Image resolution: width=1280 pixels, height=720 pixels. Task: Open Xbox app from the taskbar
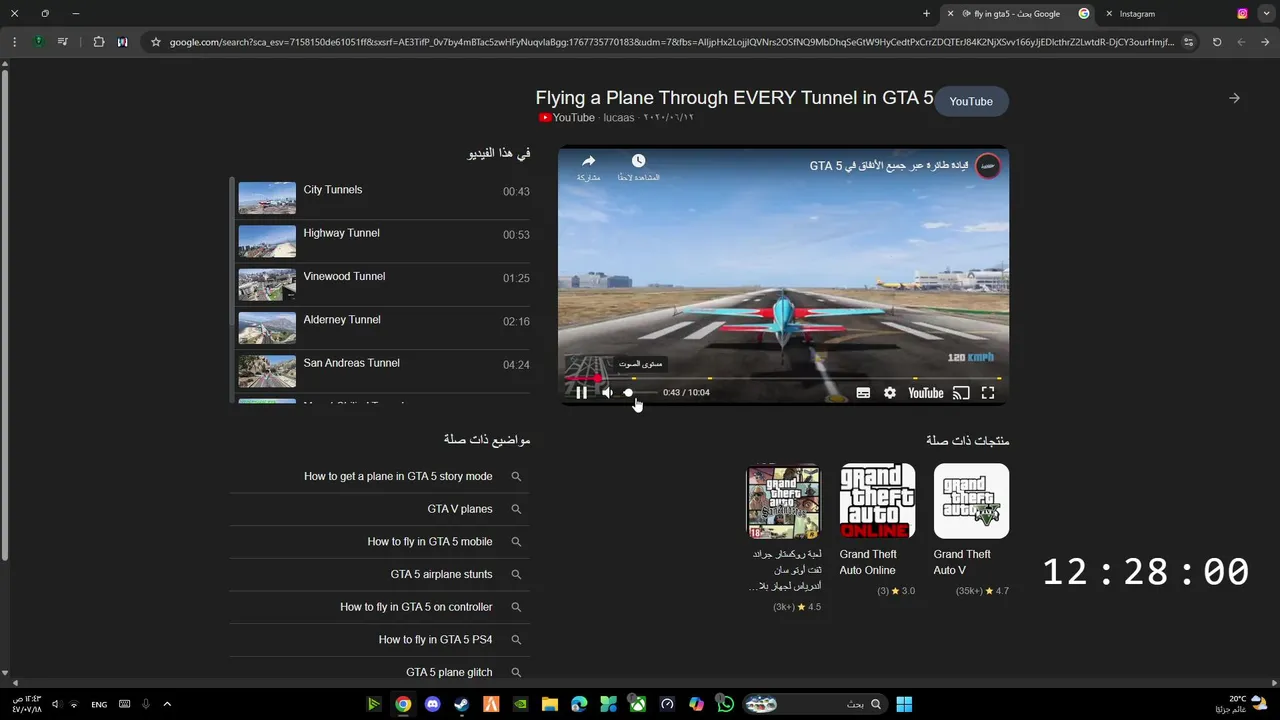(x=637, y=704)
